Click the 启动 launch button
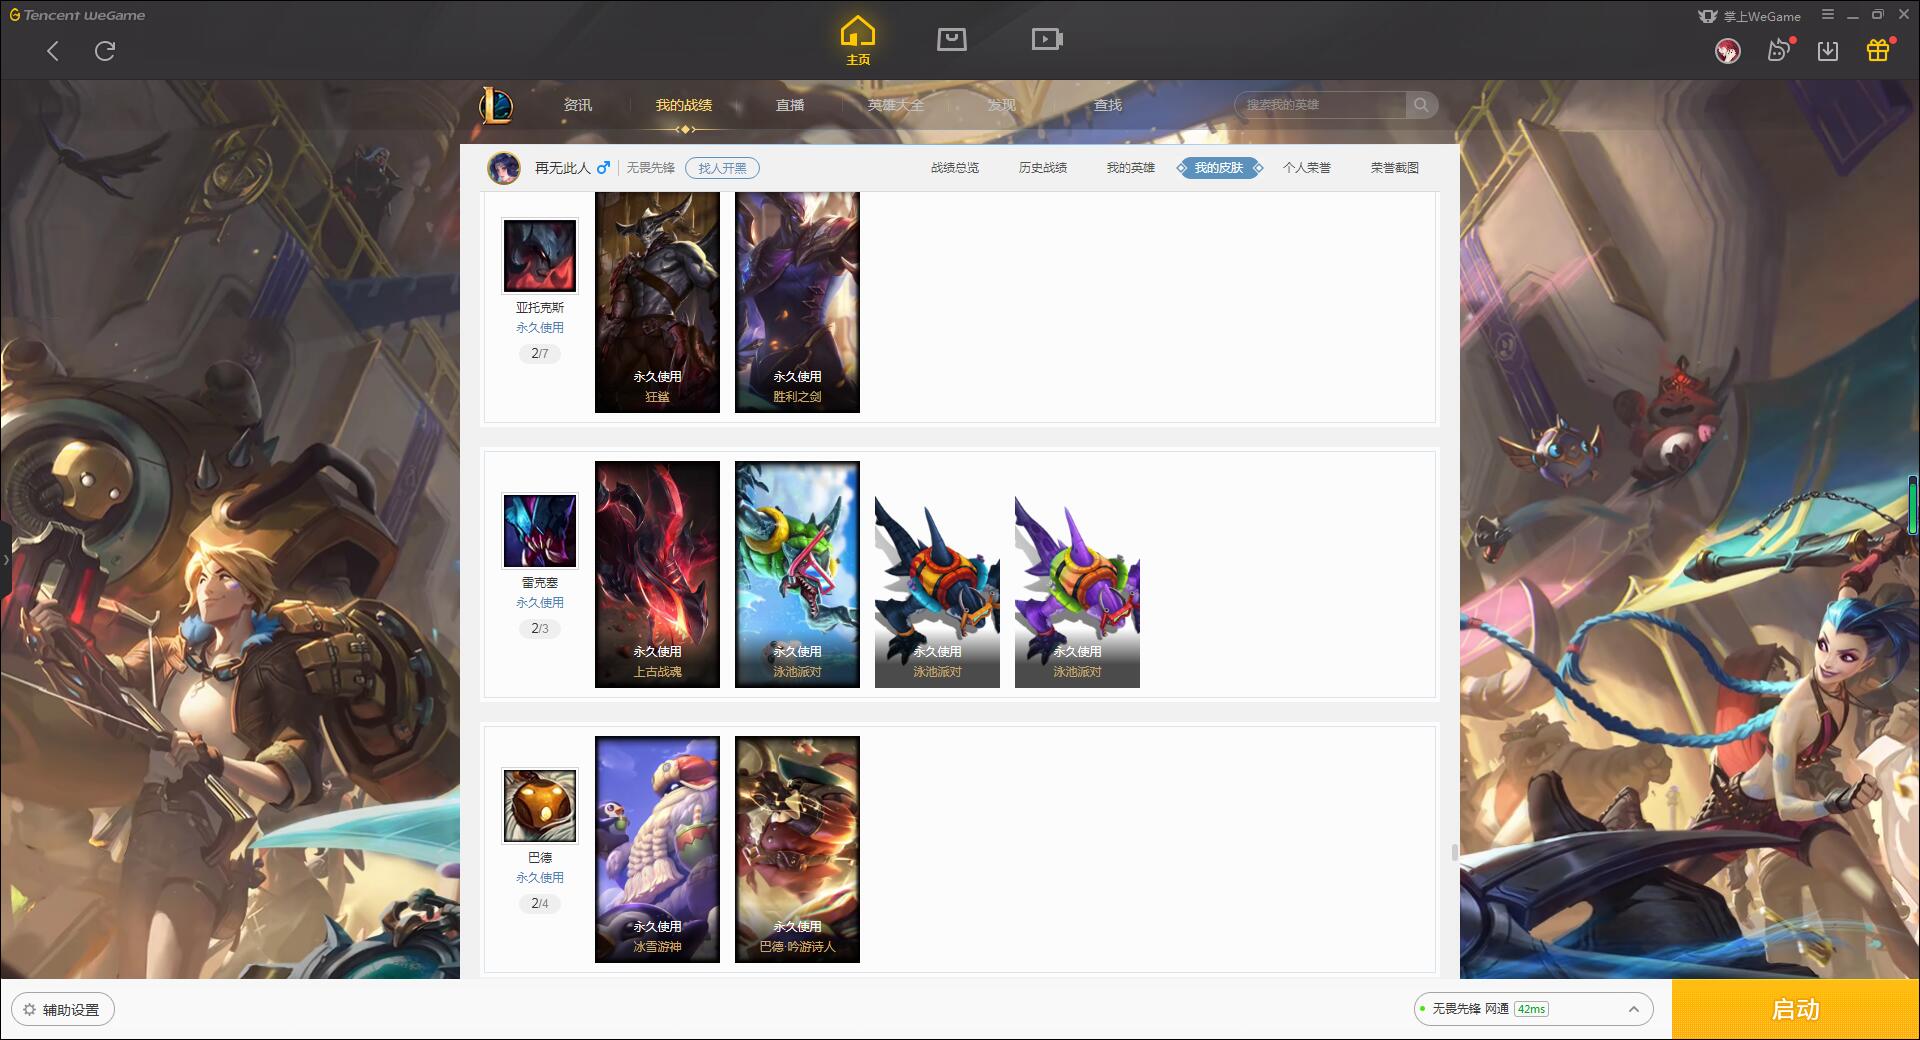 coord(1796,1009)
